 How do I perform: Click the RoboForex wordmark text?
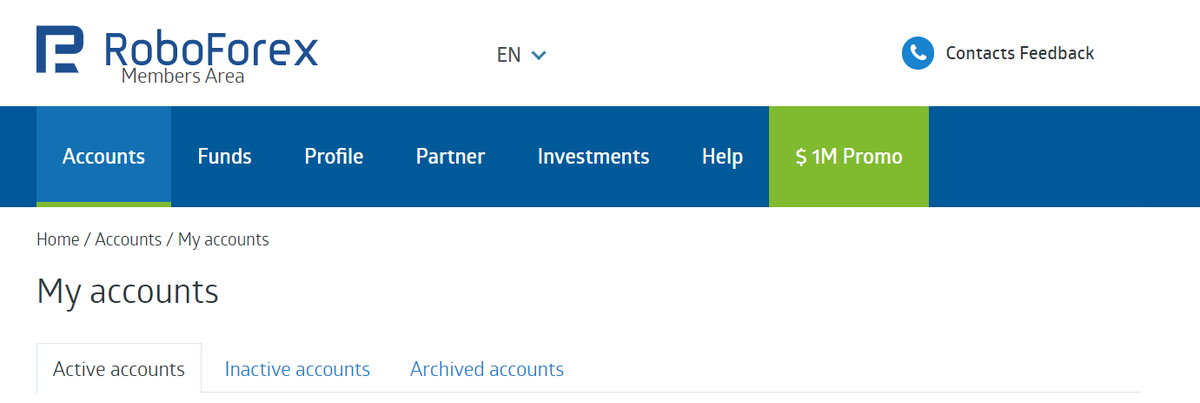210,46
